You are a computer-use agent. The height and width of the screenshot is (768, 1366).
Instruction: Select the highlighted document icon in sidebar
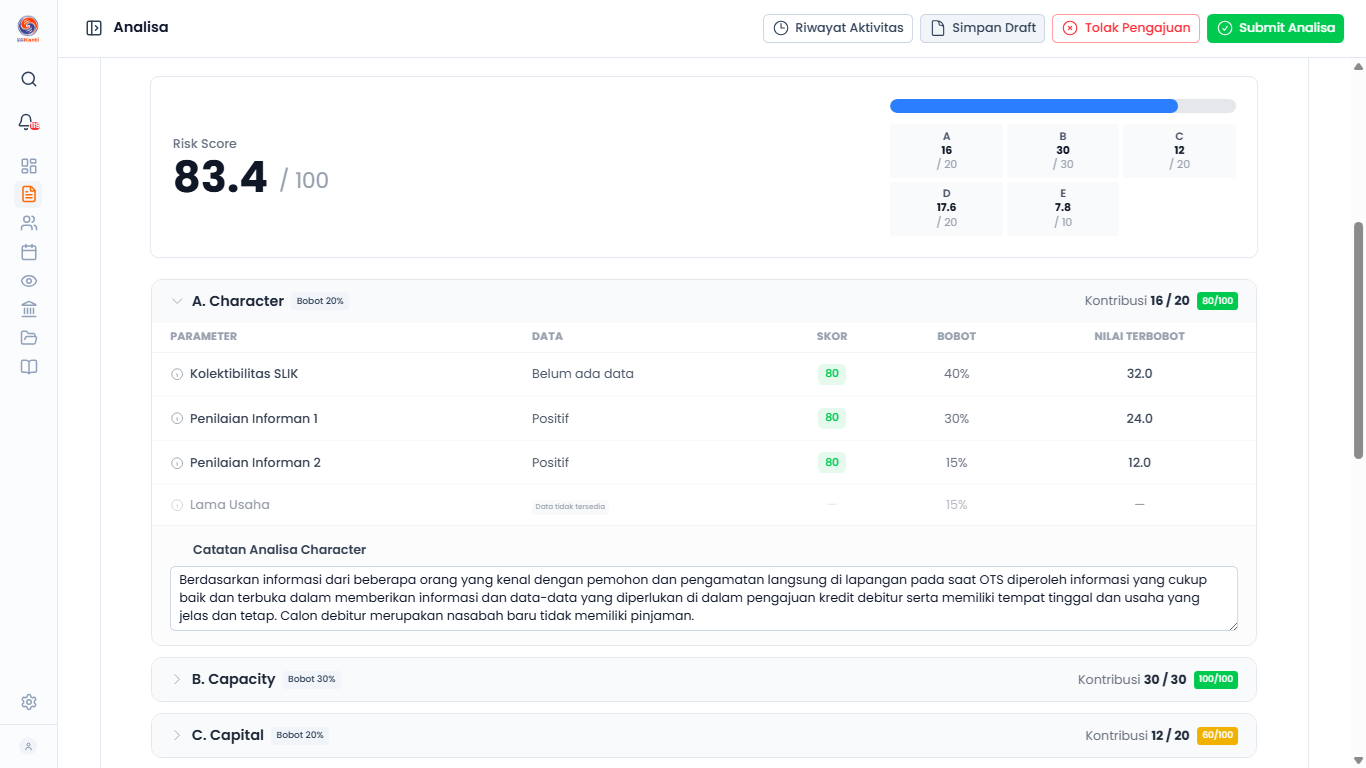point(29,194)
